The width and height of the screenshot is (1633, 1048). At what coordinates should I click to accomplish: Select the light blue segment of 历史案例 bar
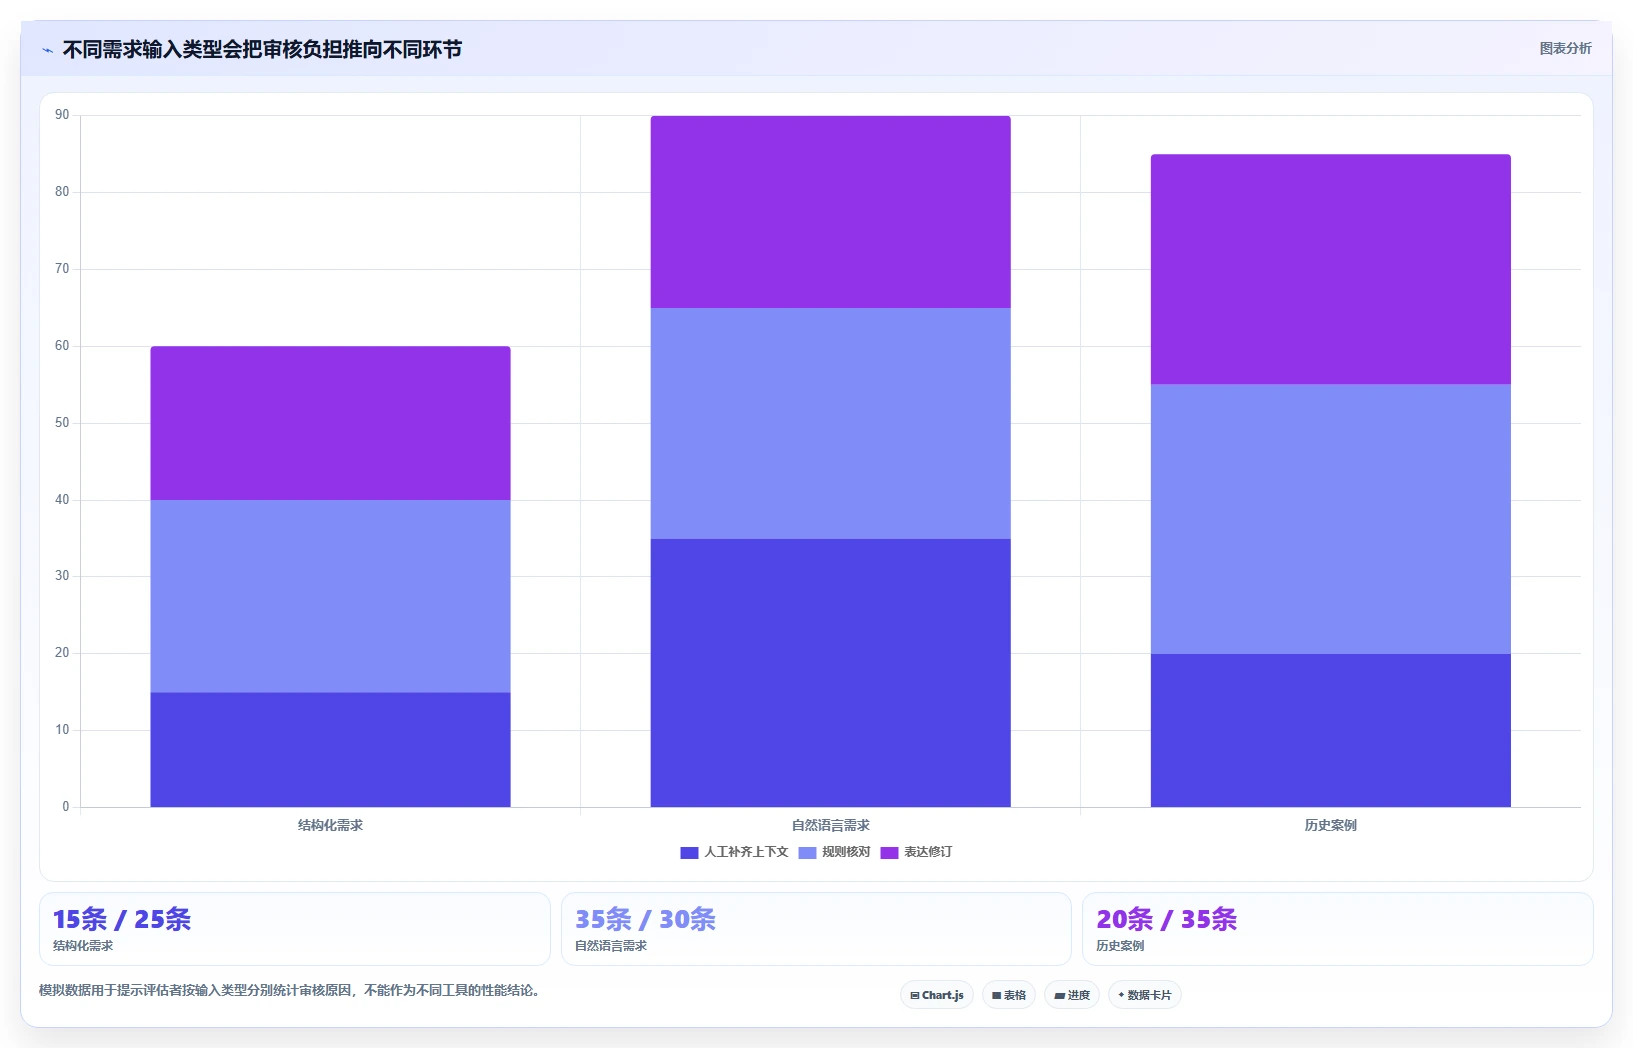[1330, 519]
